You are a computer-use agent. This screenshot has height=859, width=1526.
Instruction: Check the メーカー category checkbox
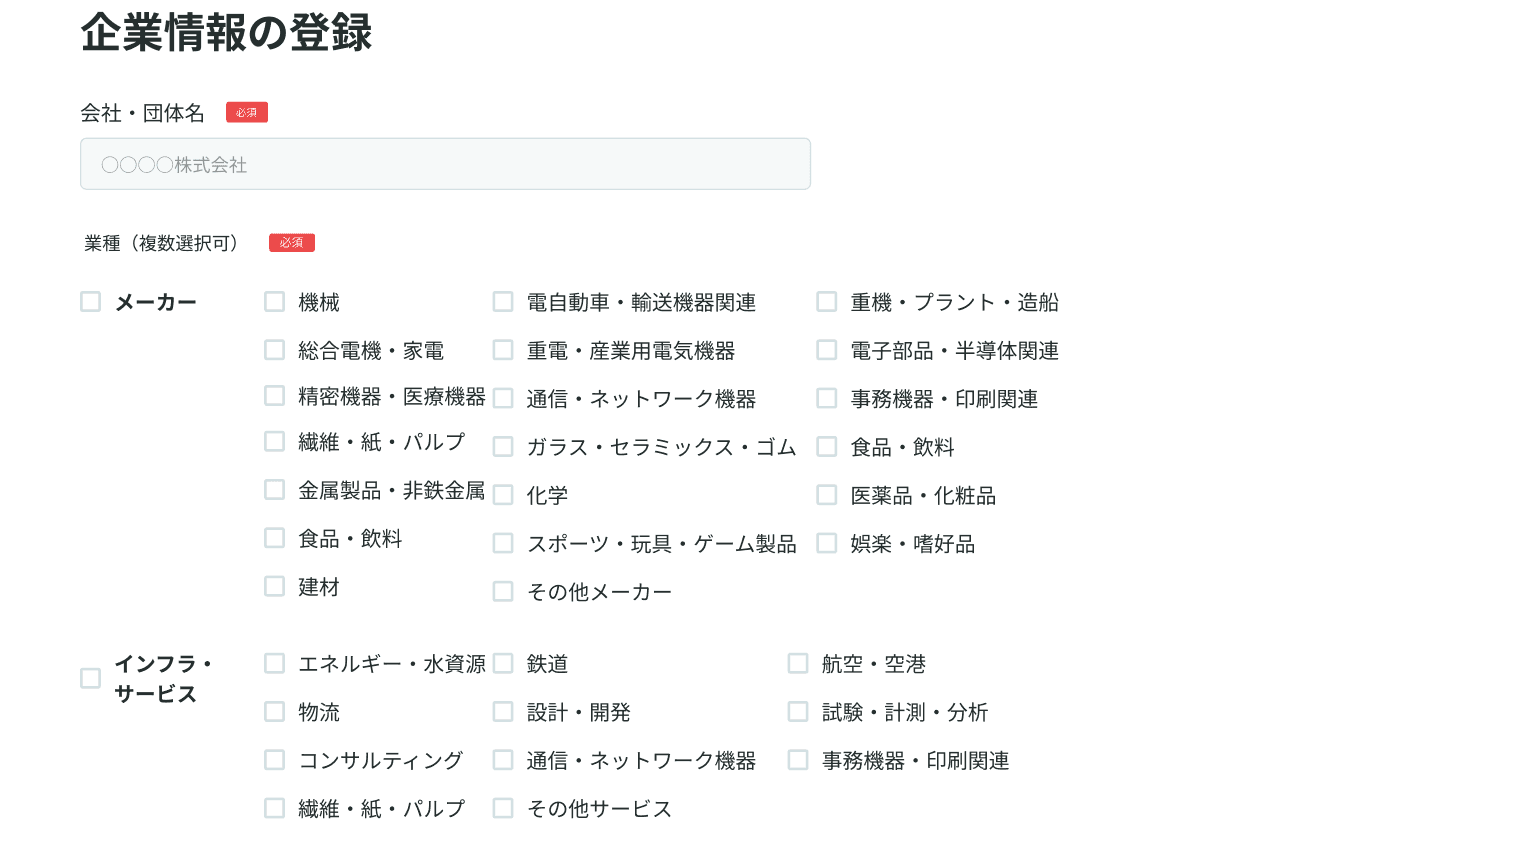click(90, 301)
